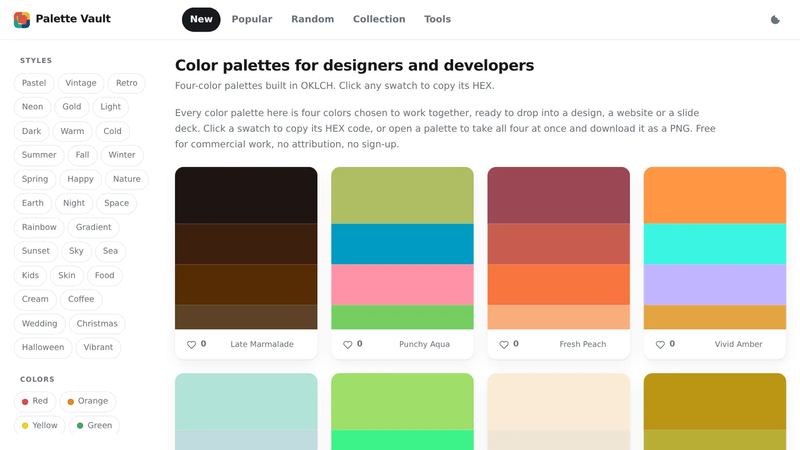Pick the Happy style tag
This screenshot has width=800, height=450.
[81, 179]
